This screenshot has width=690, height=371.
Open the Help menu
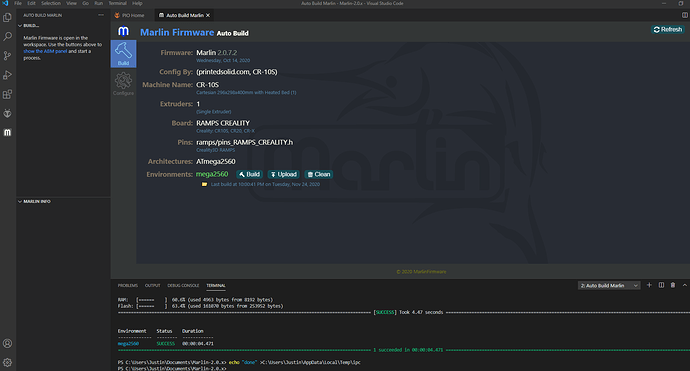137,3
